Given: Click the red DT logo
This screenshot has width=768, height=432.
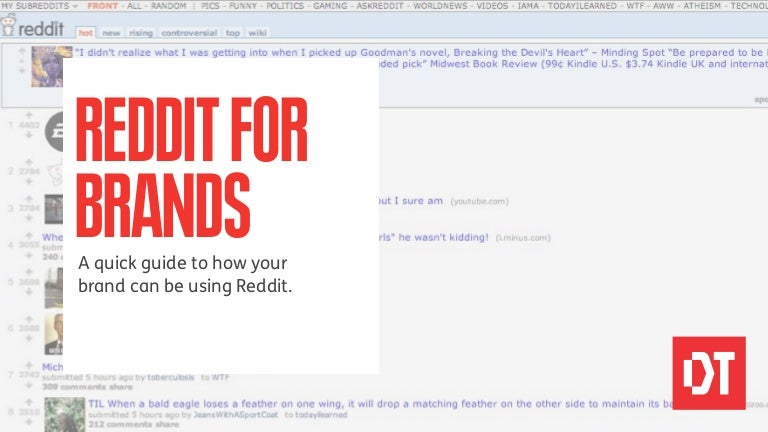Looking at the screenshot, I should [x=708, y=372].
